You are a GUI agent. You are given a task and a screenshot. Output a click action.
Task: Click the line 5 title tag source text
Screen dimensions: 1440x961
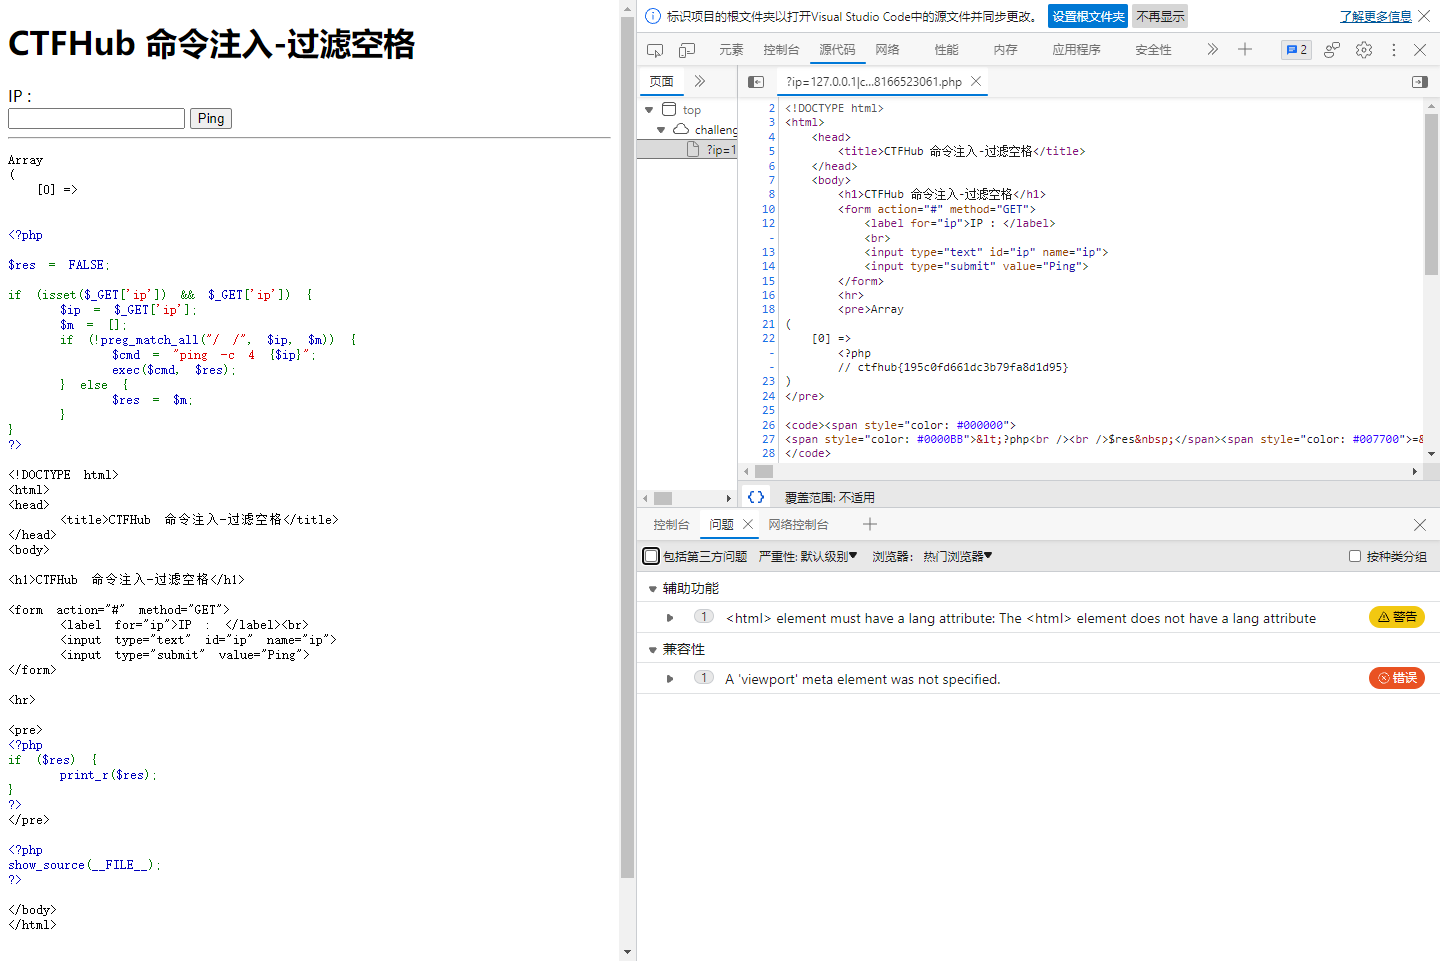pos(961,151)
